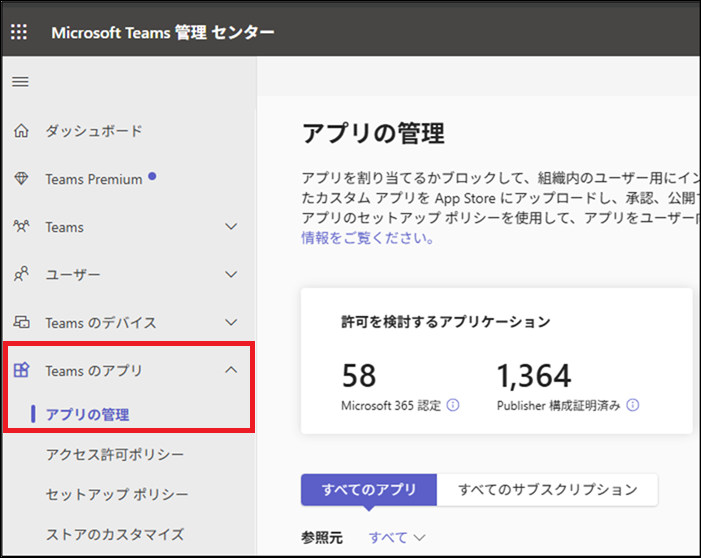
Task: Open the app launcher waffle icon
Action: pyautogui.click(x=19, y=32)
